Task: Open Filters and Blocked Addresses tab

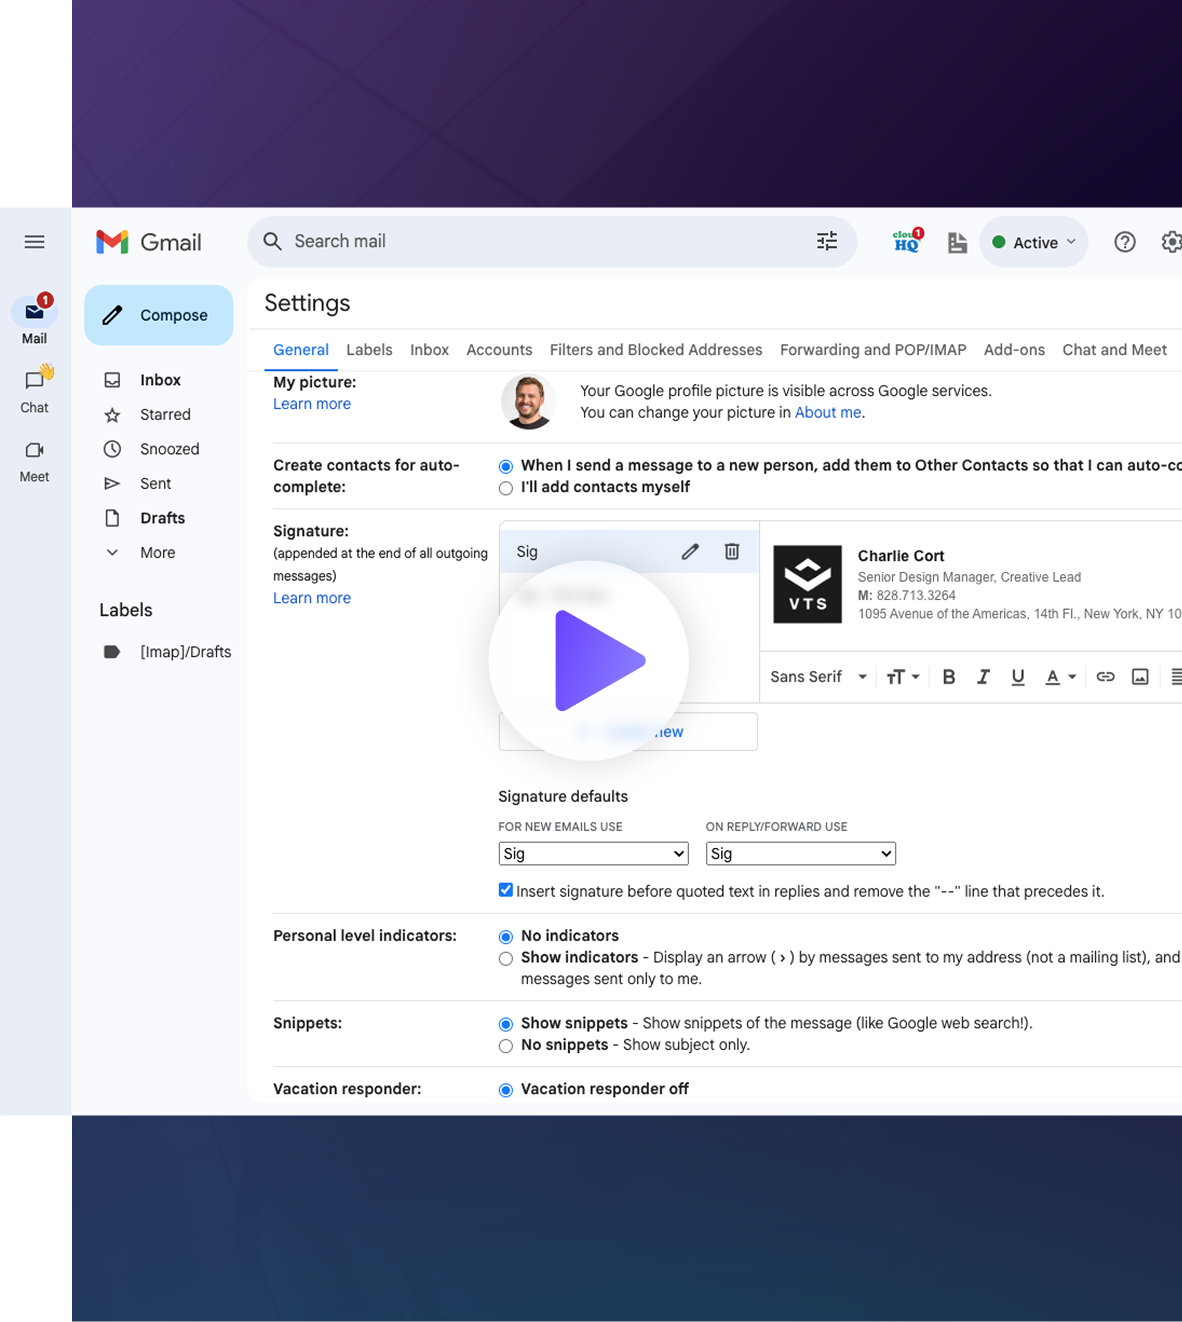Action: pyautogui.click(x=656, y=350)
